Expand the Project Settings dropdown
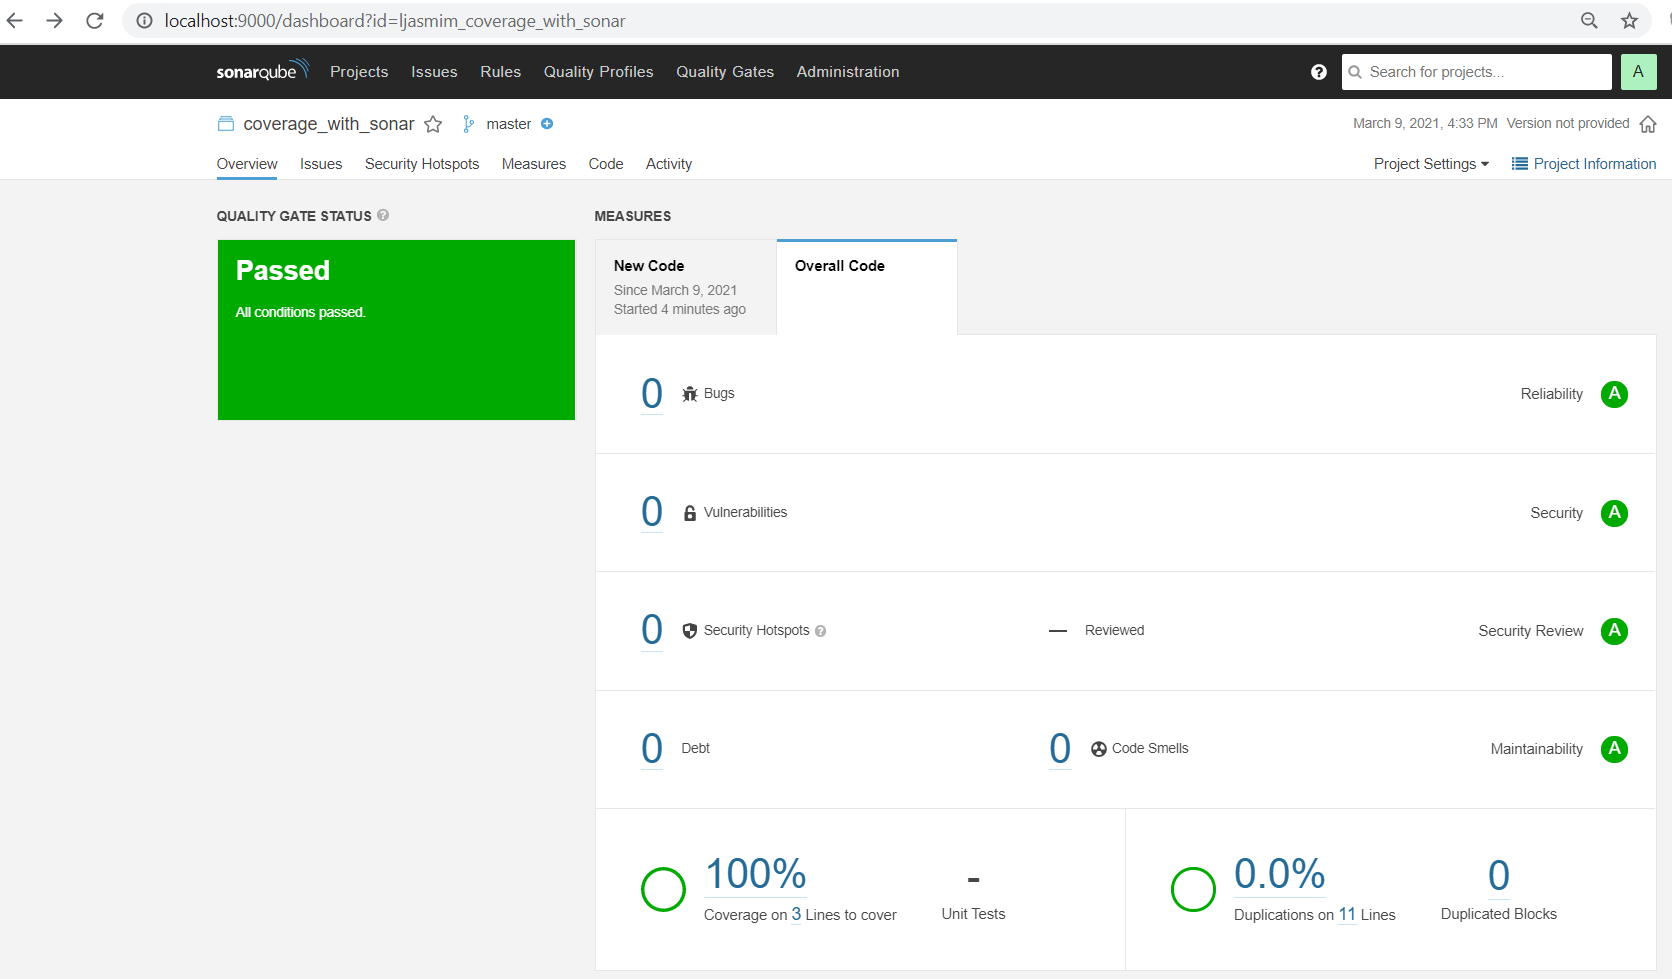This screenshot has width=1672, height=979. 1431,164
